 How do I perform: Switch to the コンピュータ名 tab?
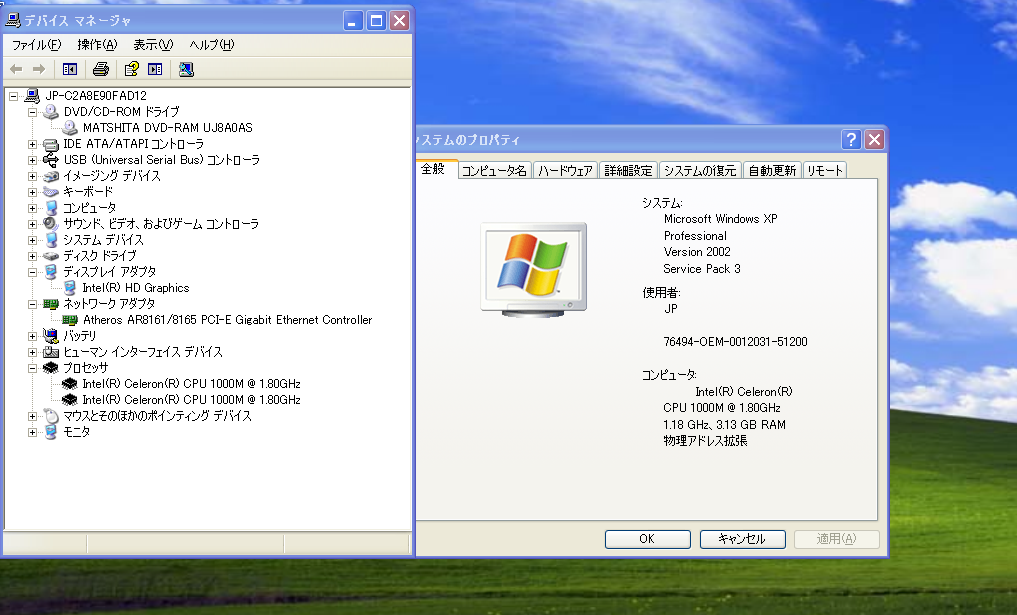tap(494, 171)
